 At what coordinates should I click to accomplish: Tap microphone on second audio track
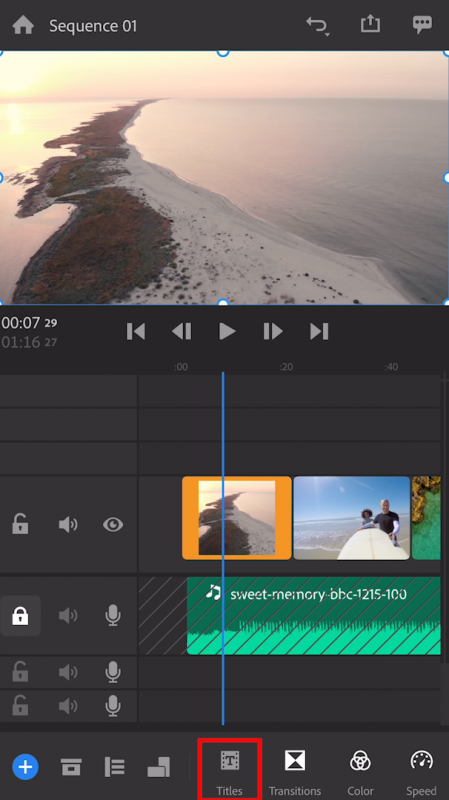(113, 672)
